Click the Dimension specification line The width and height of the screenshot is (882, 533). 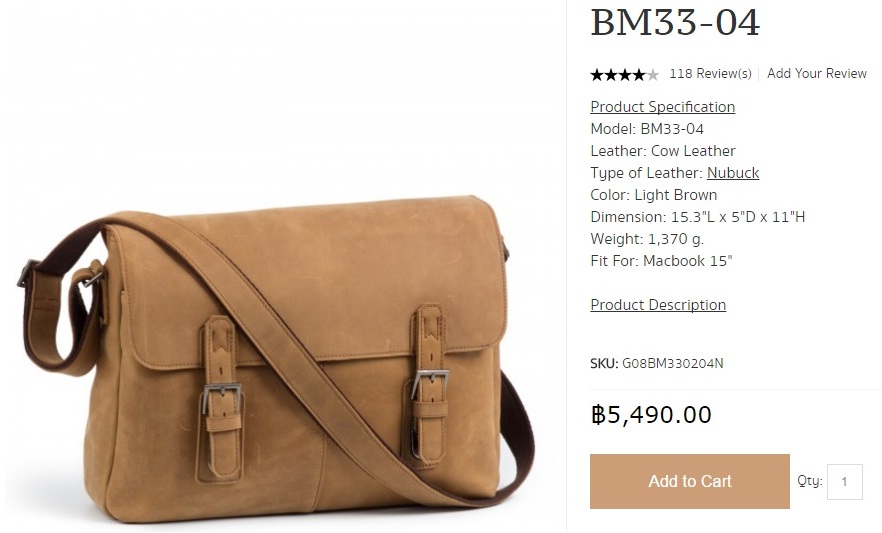(698, 216)
